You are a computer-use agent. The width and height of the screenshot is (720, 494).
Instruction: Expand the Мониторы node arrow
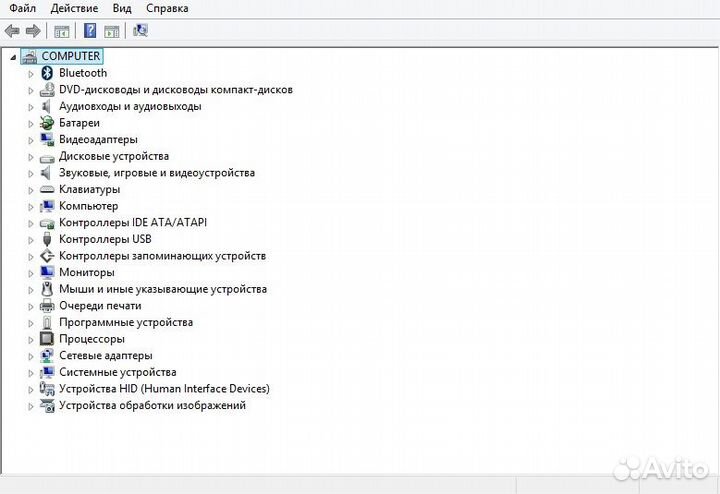31,273
